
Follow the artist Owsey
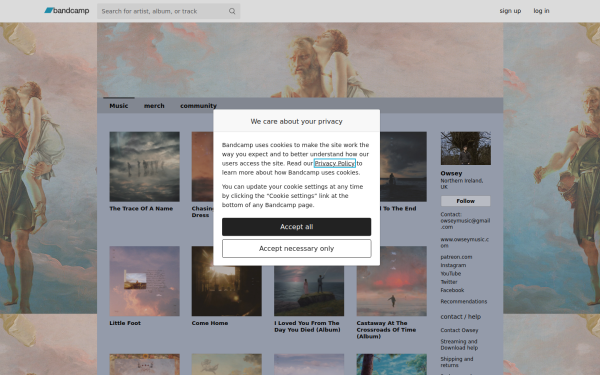[x=465, y=201]
